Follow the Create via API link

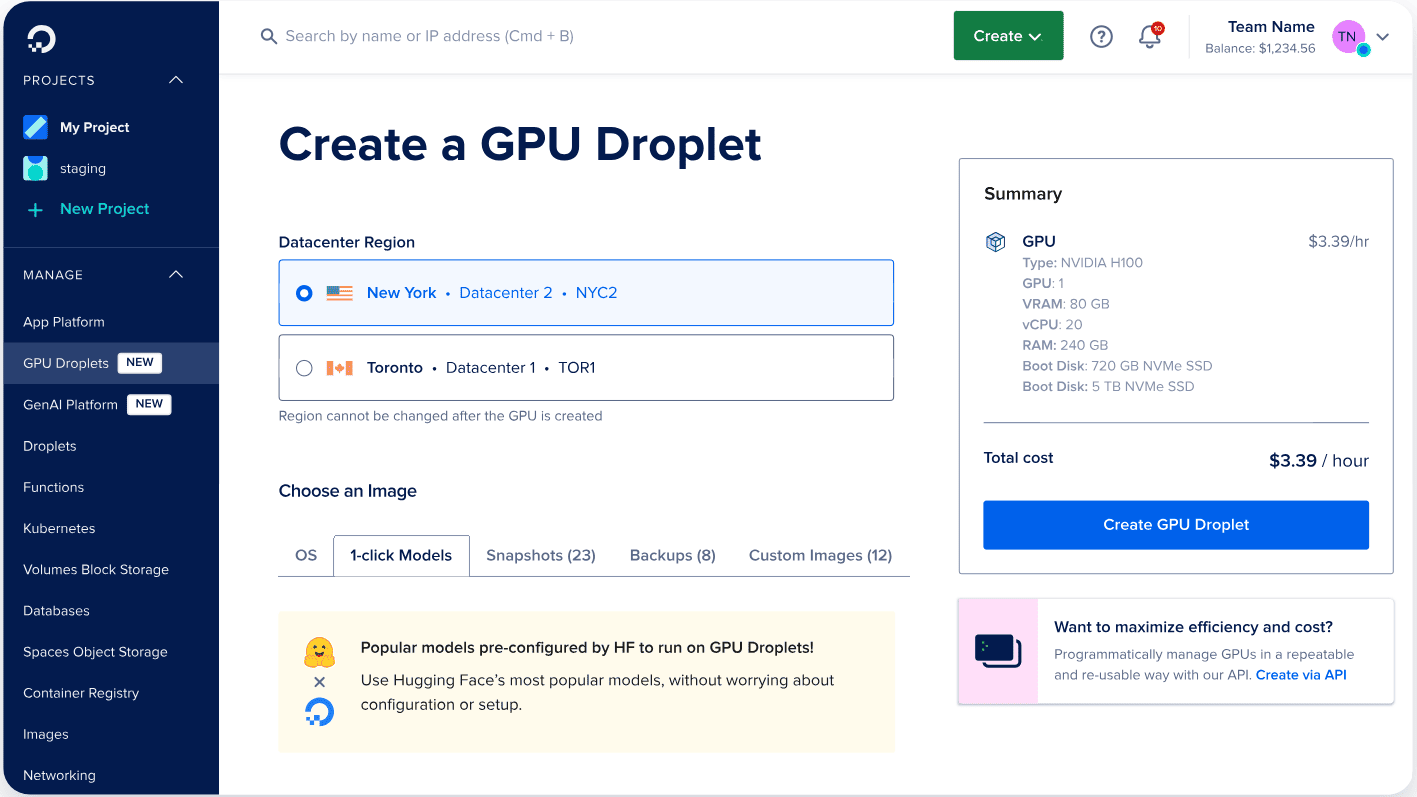pos(1301,675)
